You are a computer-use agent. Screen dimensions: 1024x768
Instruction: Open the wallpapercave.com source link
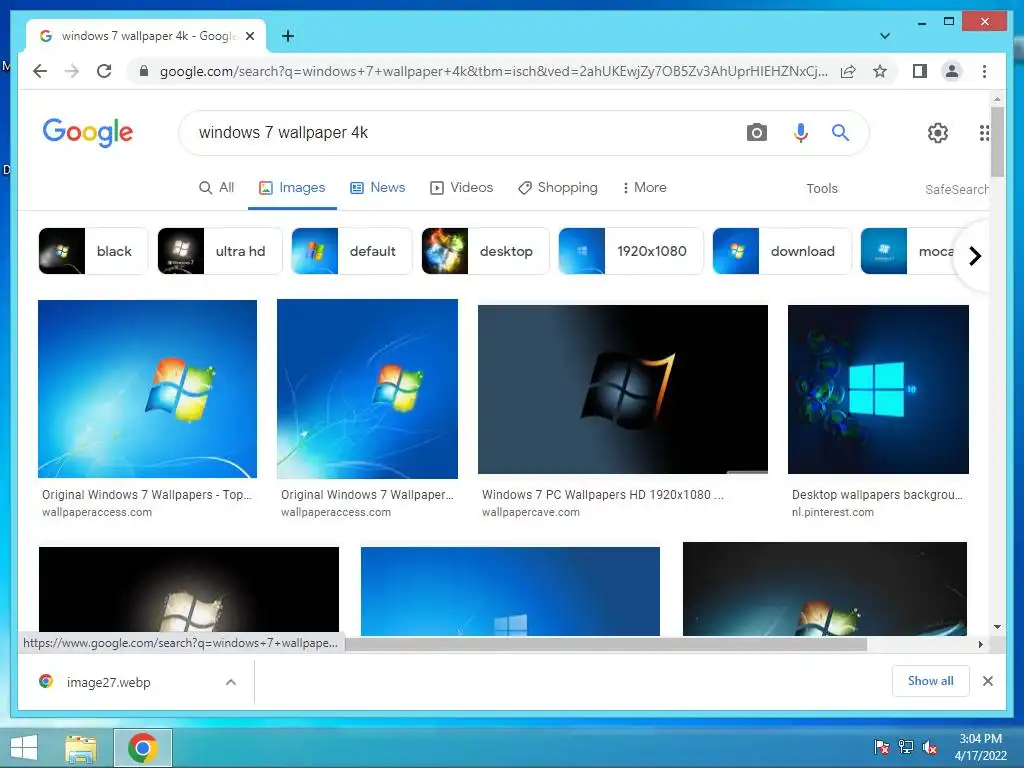click(530, 512)
